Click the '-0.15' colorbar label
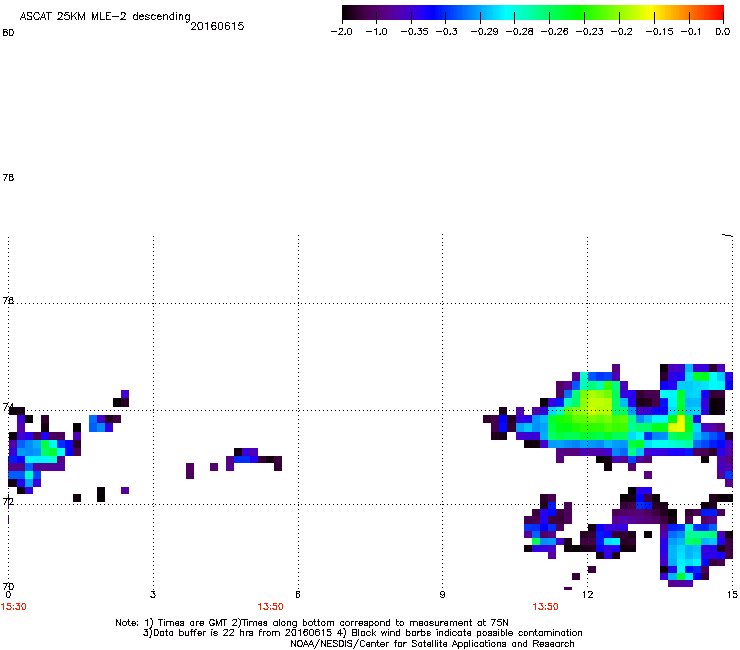 tap(659, 32)
